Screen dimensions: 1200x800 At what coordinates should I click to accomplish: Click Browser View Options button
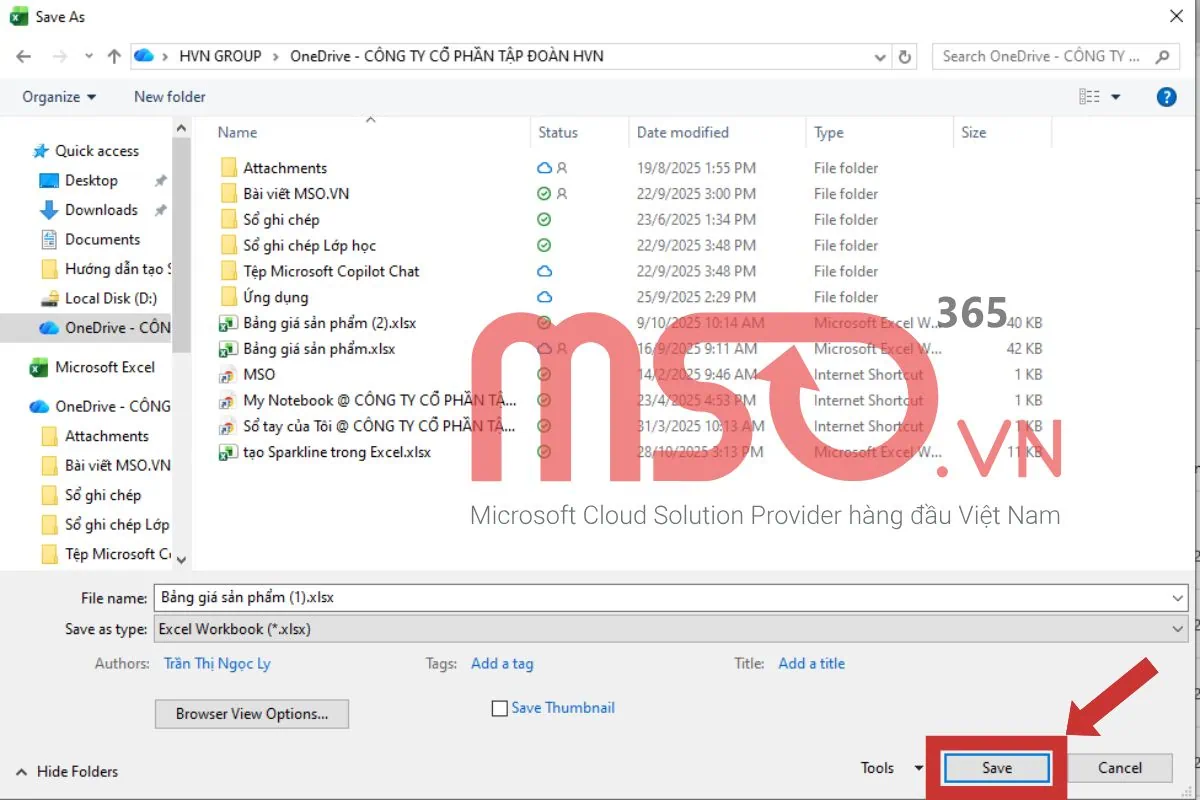(252, 714)
